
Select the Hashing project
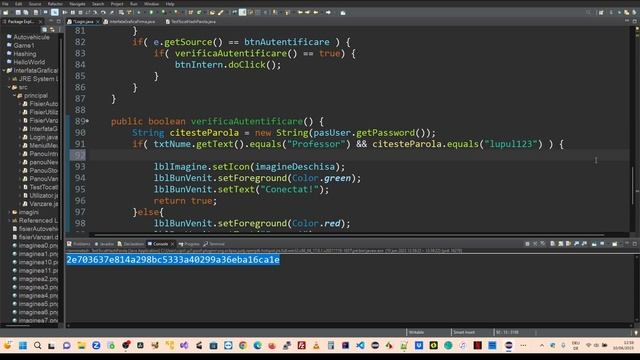click(x=24, y=54)
